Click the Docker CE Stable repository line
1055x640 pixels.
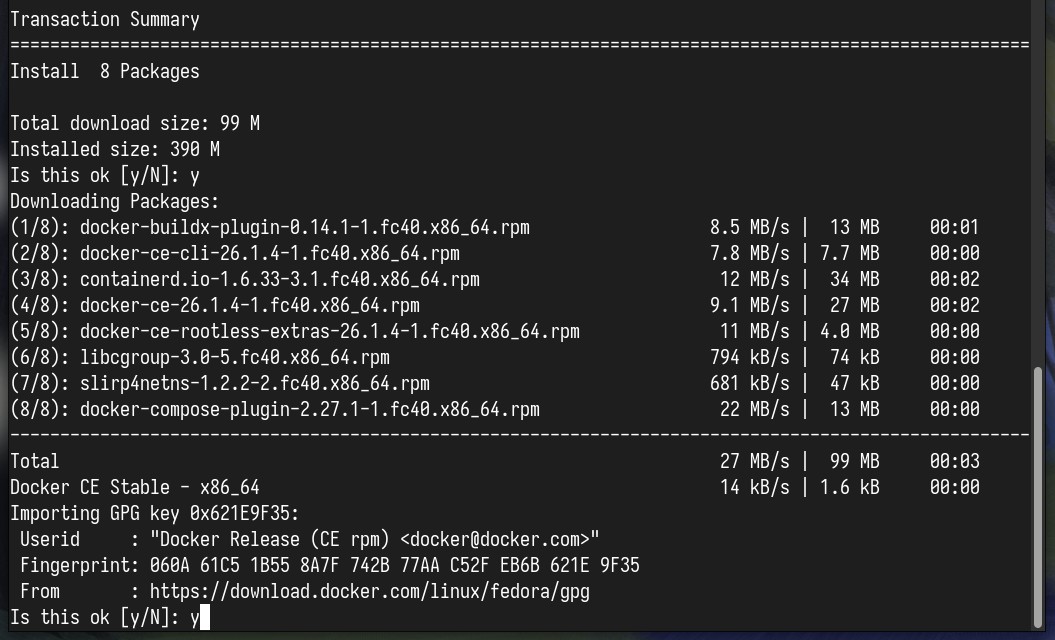(x=495, y=487)
